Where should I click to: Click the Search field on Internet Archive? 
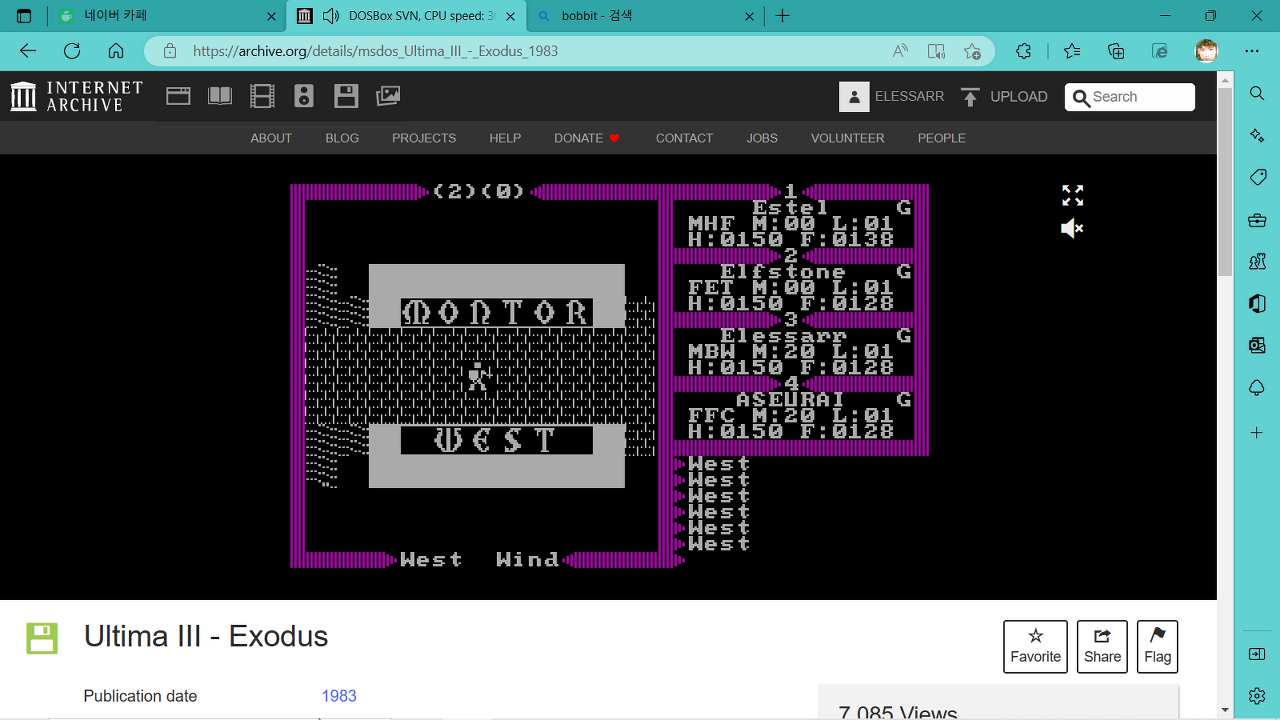click(x=1130, y=97)
